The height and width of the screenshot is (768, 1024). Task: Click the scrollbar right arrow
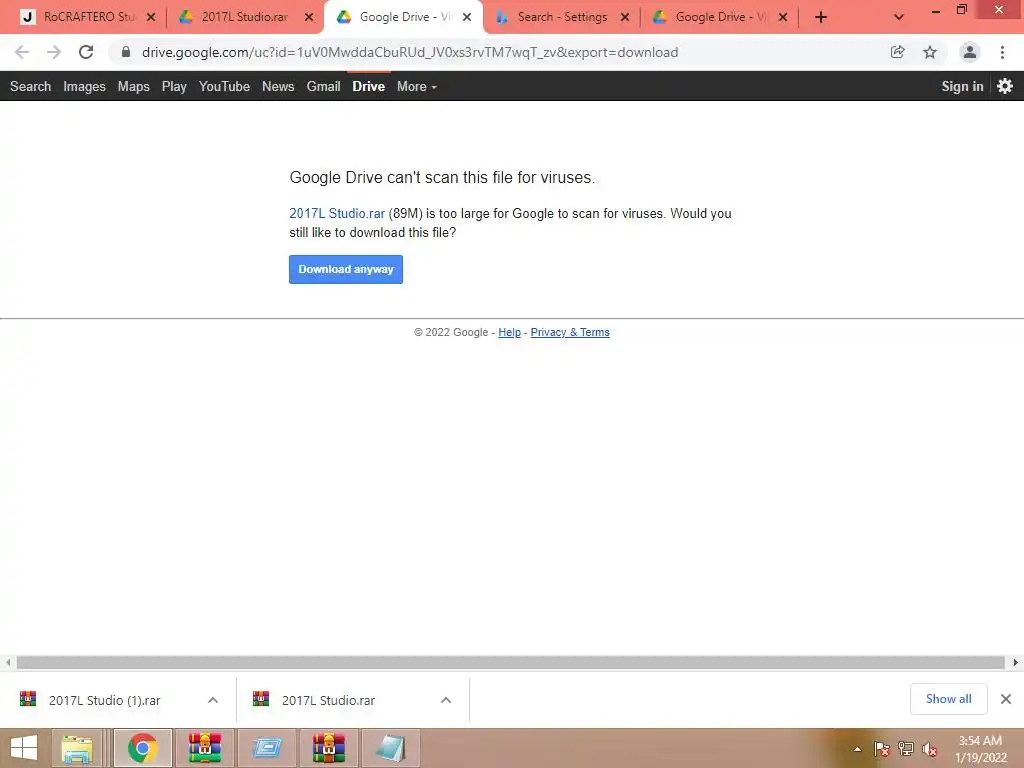click(1016, 662)
